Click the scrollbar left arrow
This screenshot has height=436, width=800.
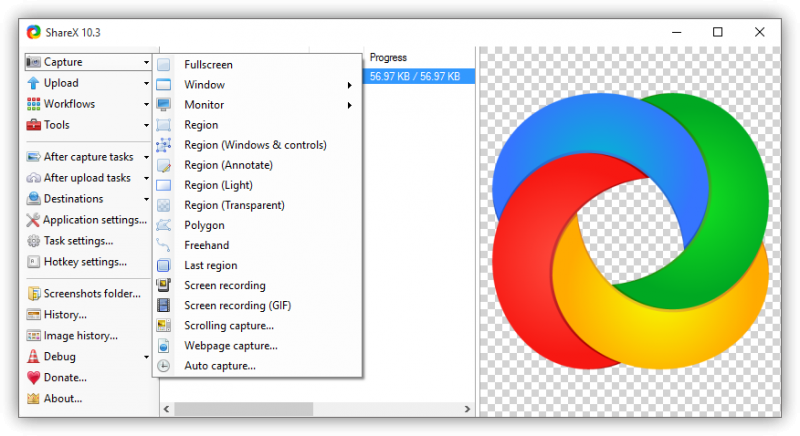(167, 409)
